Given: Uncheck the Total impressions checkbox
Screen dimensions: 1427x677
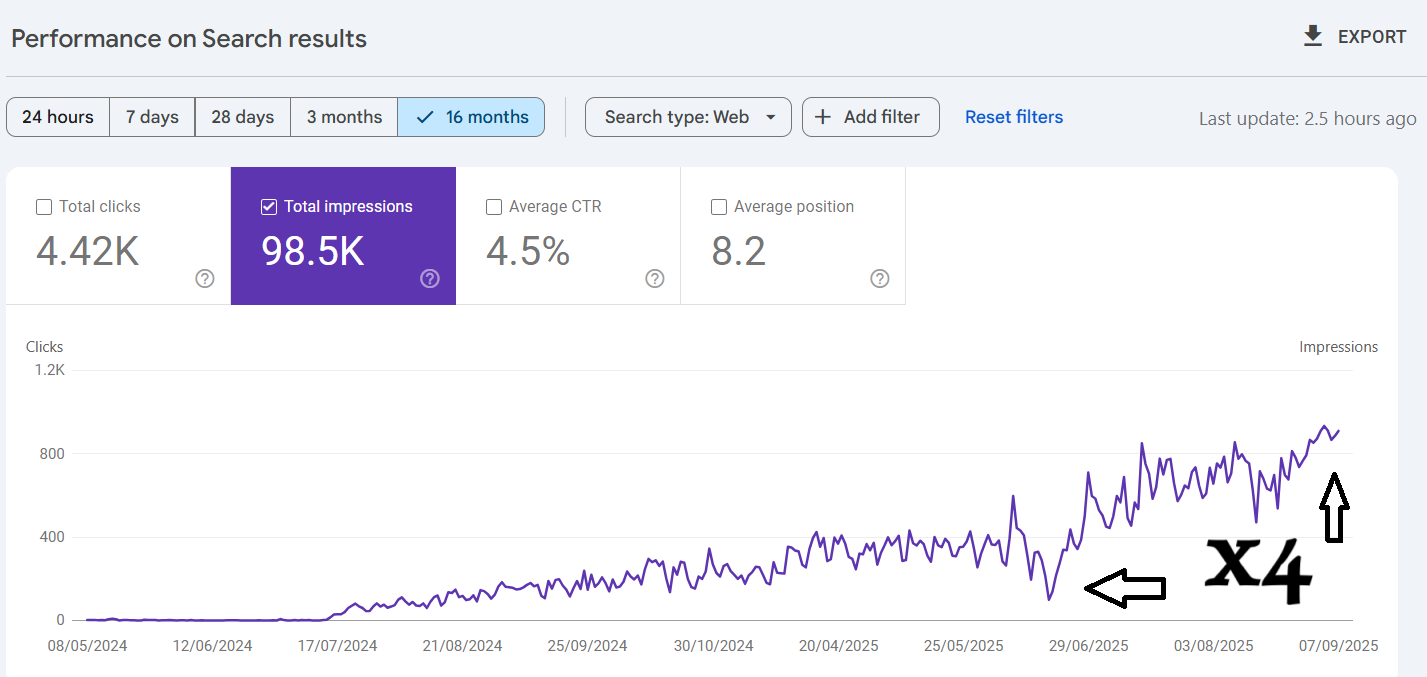Looking at the screenshot, I should pyautogui.click(x=269, y=207).
